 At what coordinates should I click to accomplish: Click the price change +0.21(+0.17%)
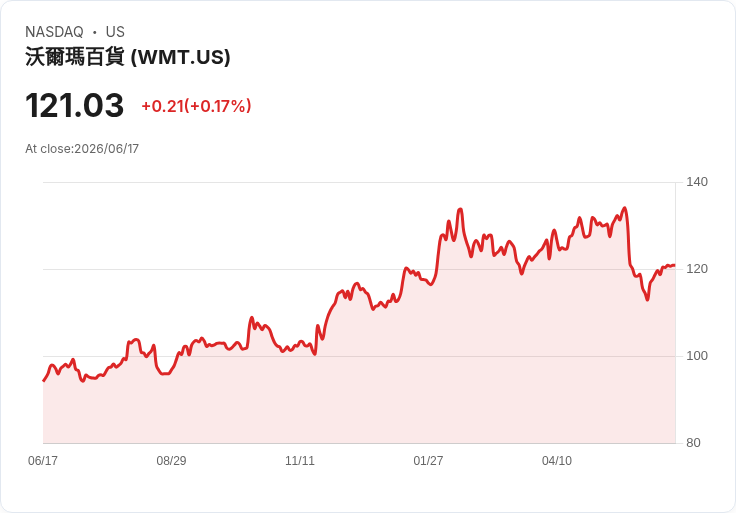(196, 106)
